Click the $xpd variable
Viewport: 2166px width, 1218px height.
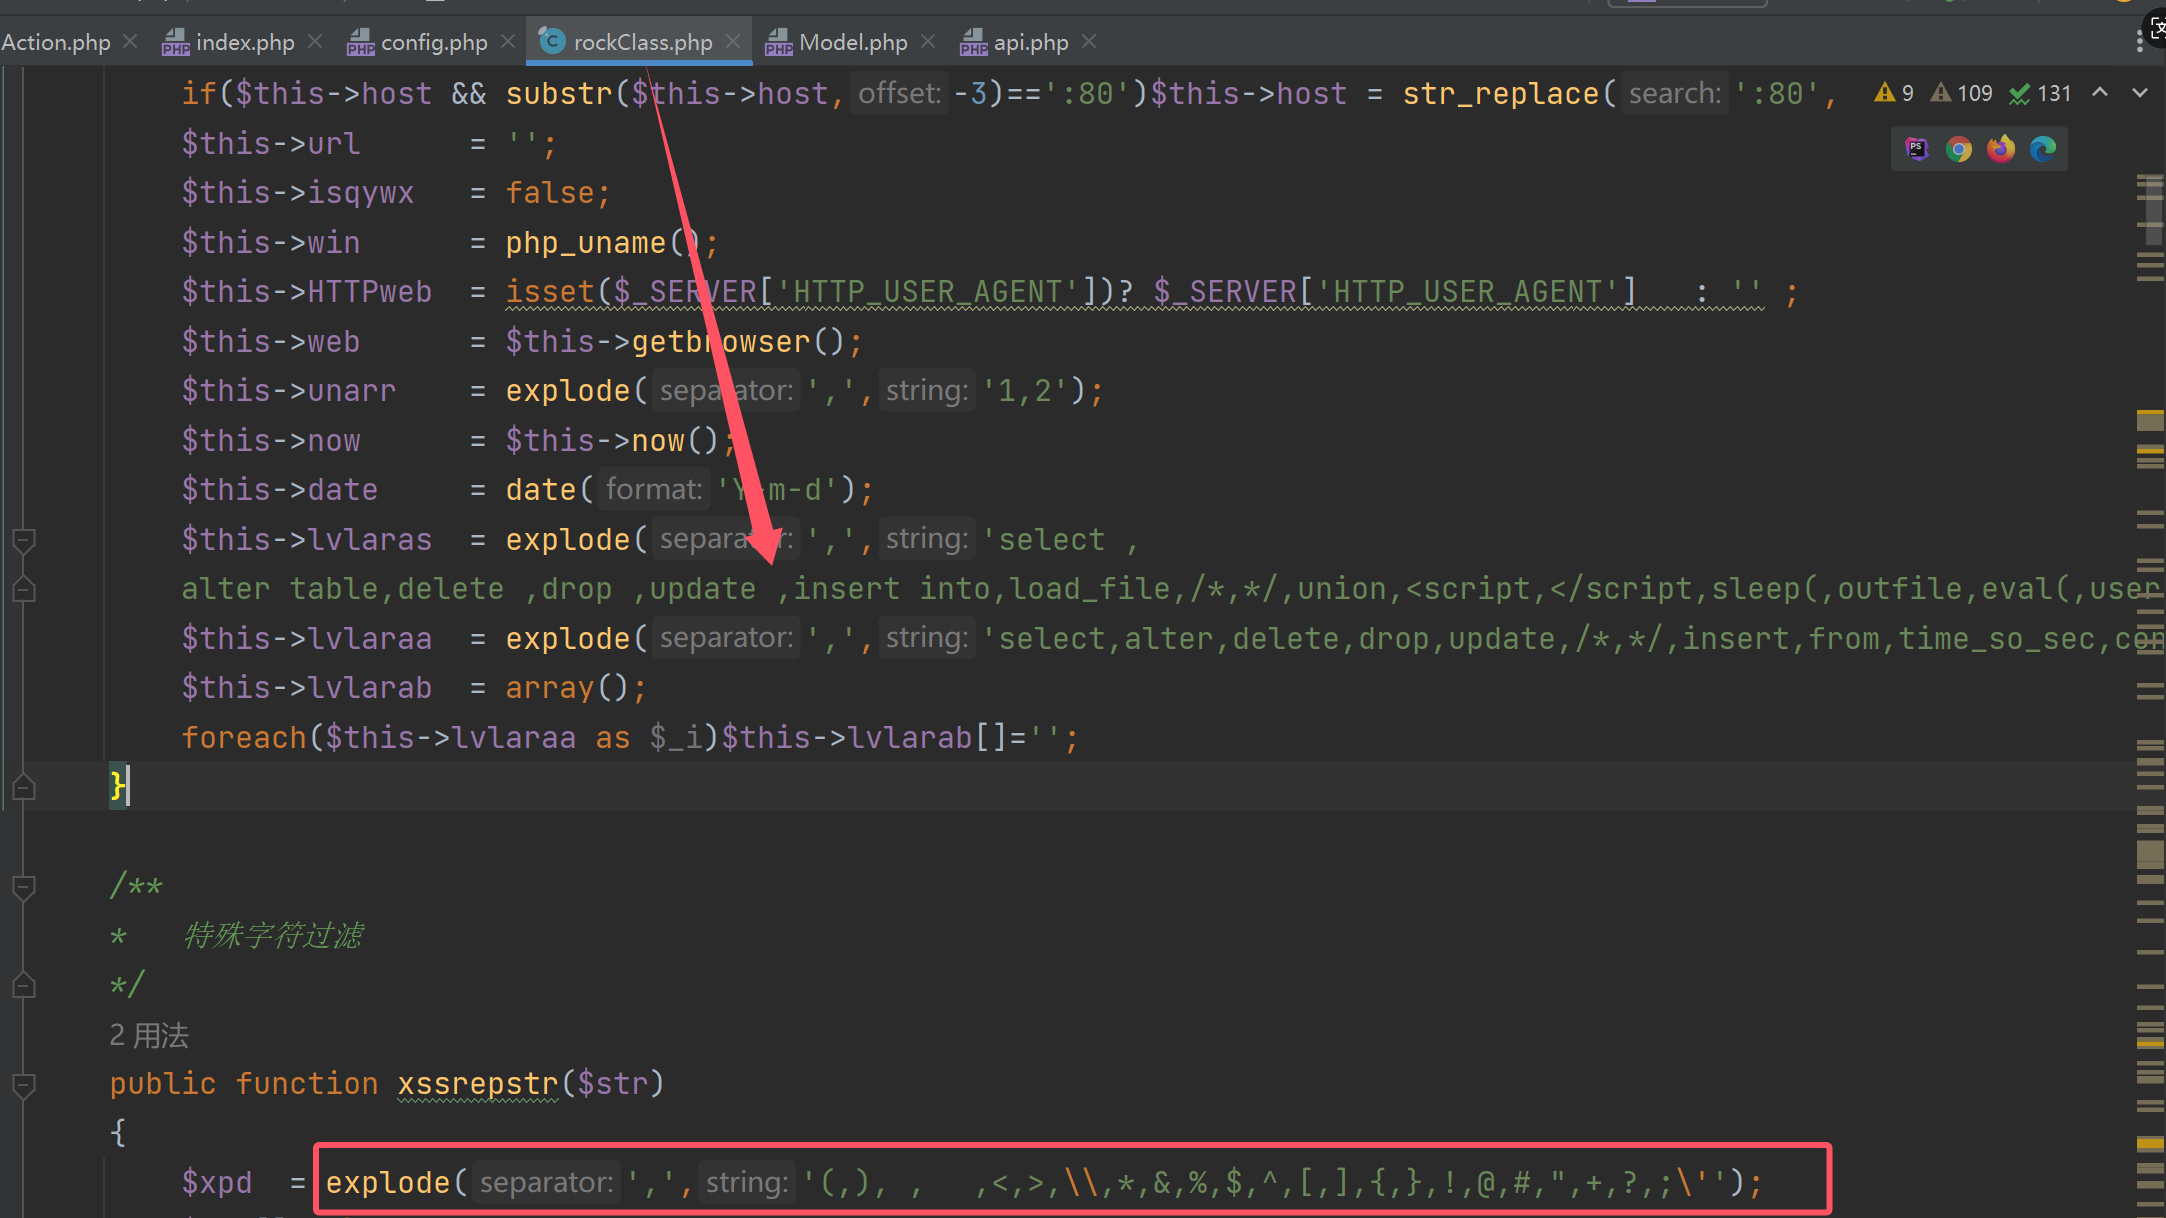point(217,1183)
